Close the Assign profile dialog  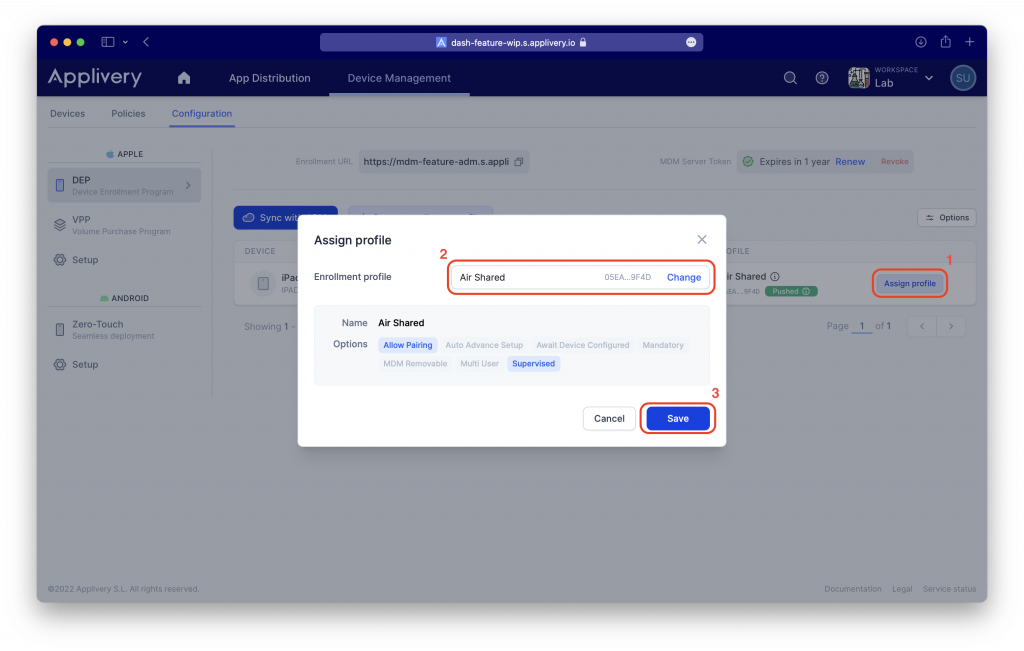click(701, 240)
